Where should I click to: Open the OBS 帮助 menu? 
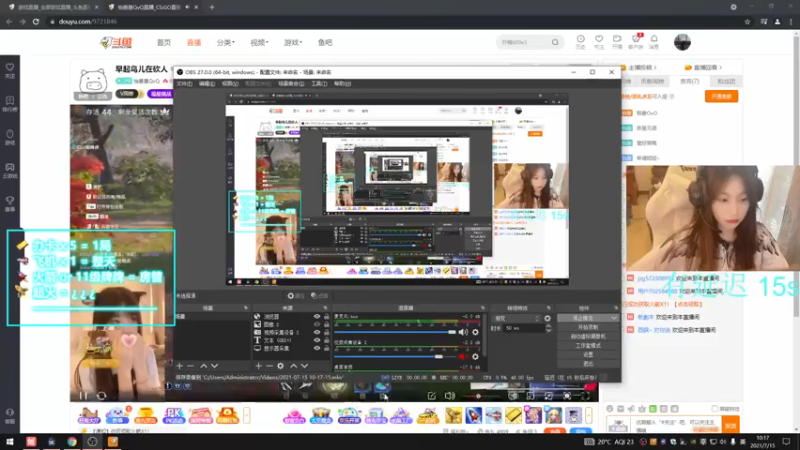(x=342, y=84)
